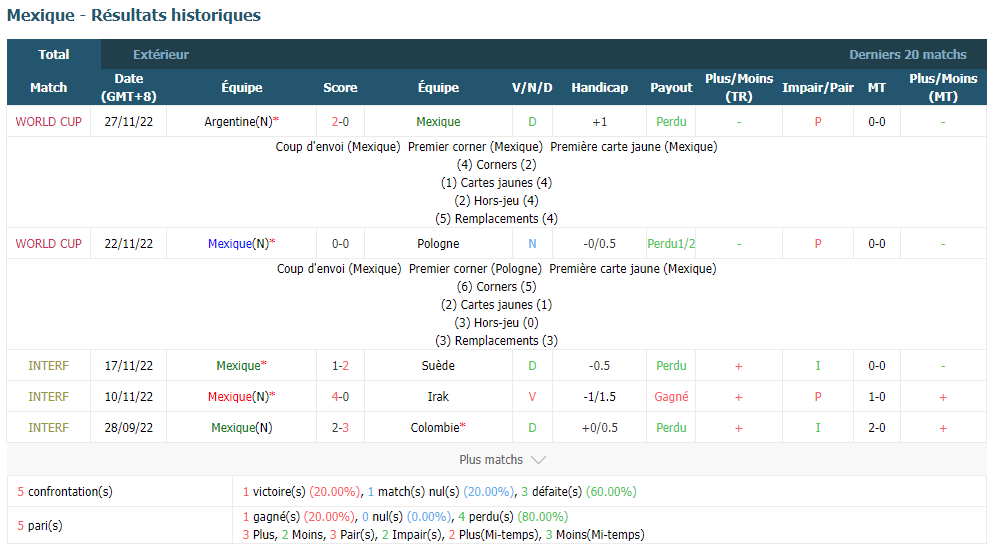
Task: Click the Plus/Moins (MT) column header
Action: [x=943, y=88]
